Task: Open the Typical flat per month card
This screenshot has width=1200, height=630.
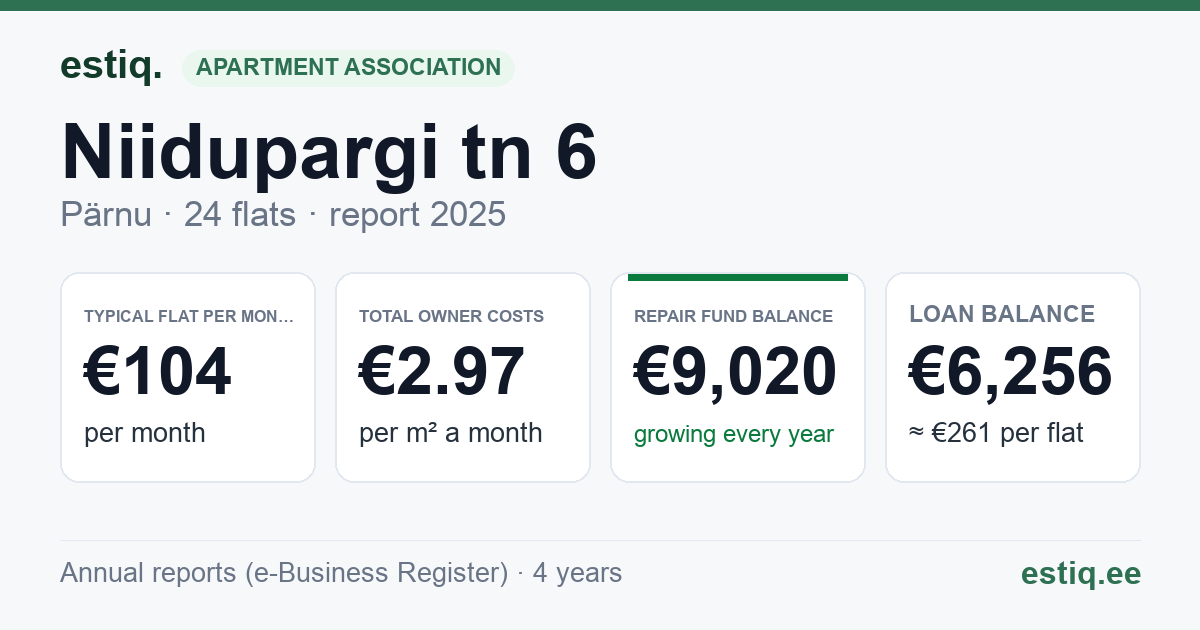Action: (188, 377)
